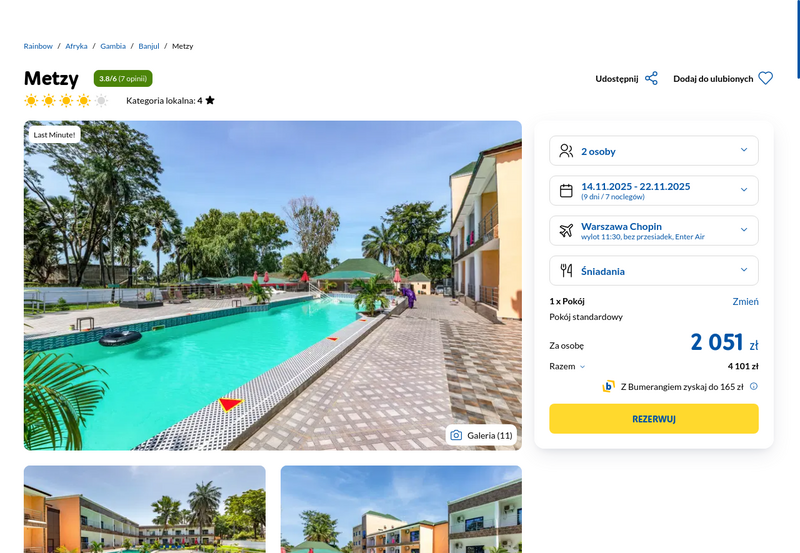The image size is (800, 553).
Task: Go to Gambia breadcrumb
Action: (x=113, y=46)
